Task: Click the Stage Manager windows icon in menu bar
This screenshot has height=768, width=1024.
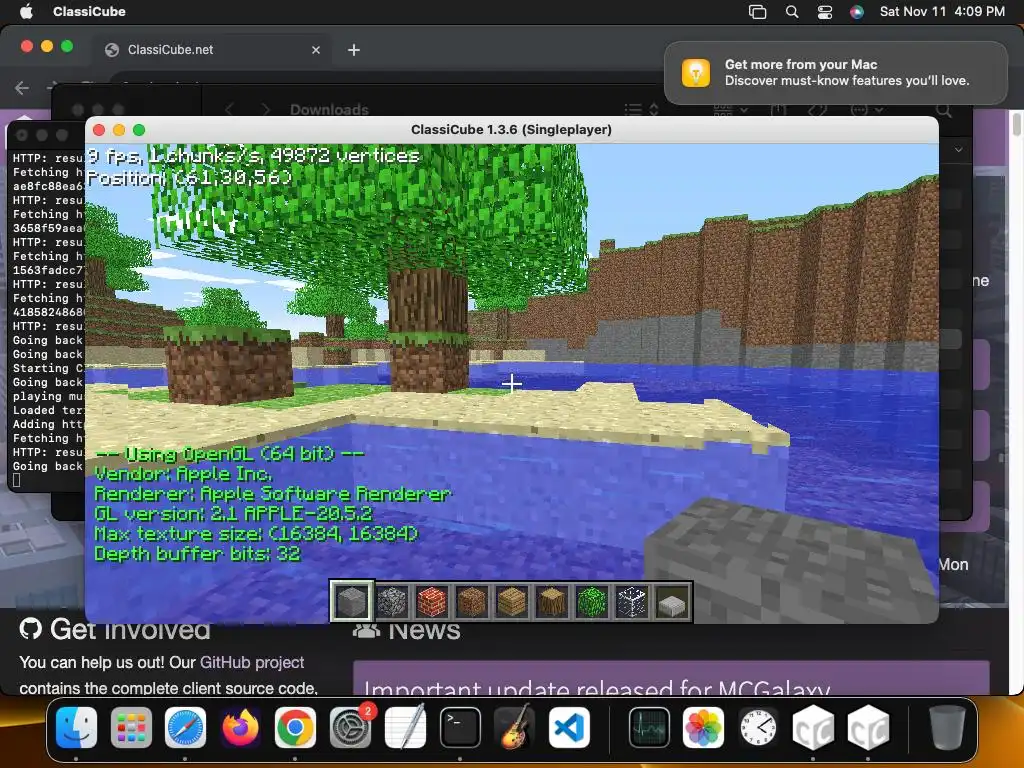Action: pos(758,12)
